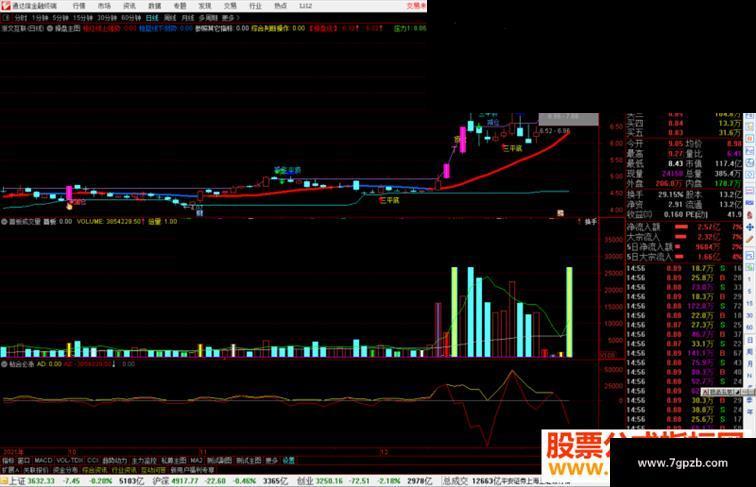Screen dimensions: 756x487
Task: Select the 测试副图 indicator tab
Action: point(220,460)
